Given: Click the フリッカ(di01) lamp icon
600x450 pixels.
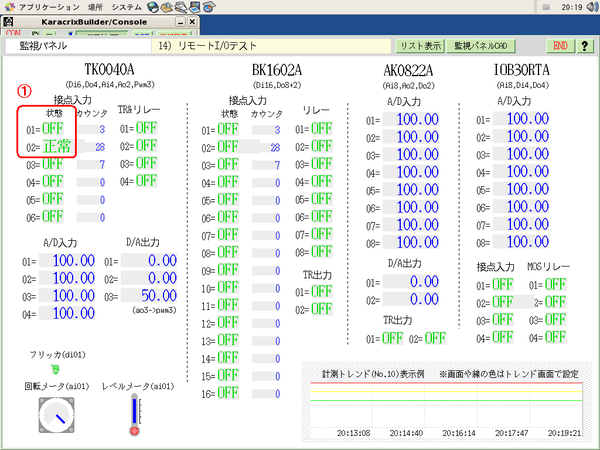Looking at the screenshot, I should (55, 369).
